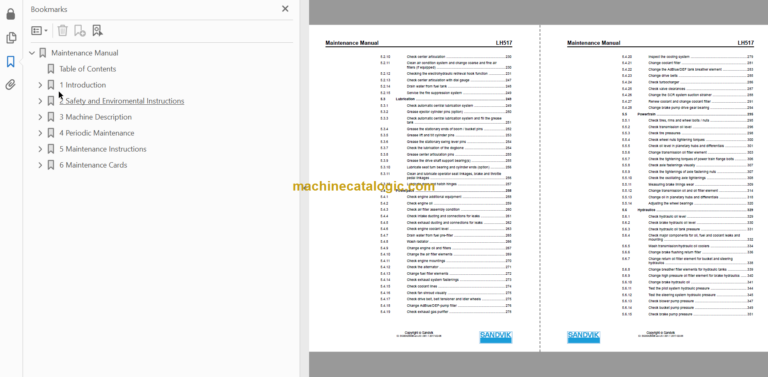Delete selected bookmark with trash icon
Image resolution: width=768 pixels, height=377 pixels.
tap(62, 30)
